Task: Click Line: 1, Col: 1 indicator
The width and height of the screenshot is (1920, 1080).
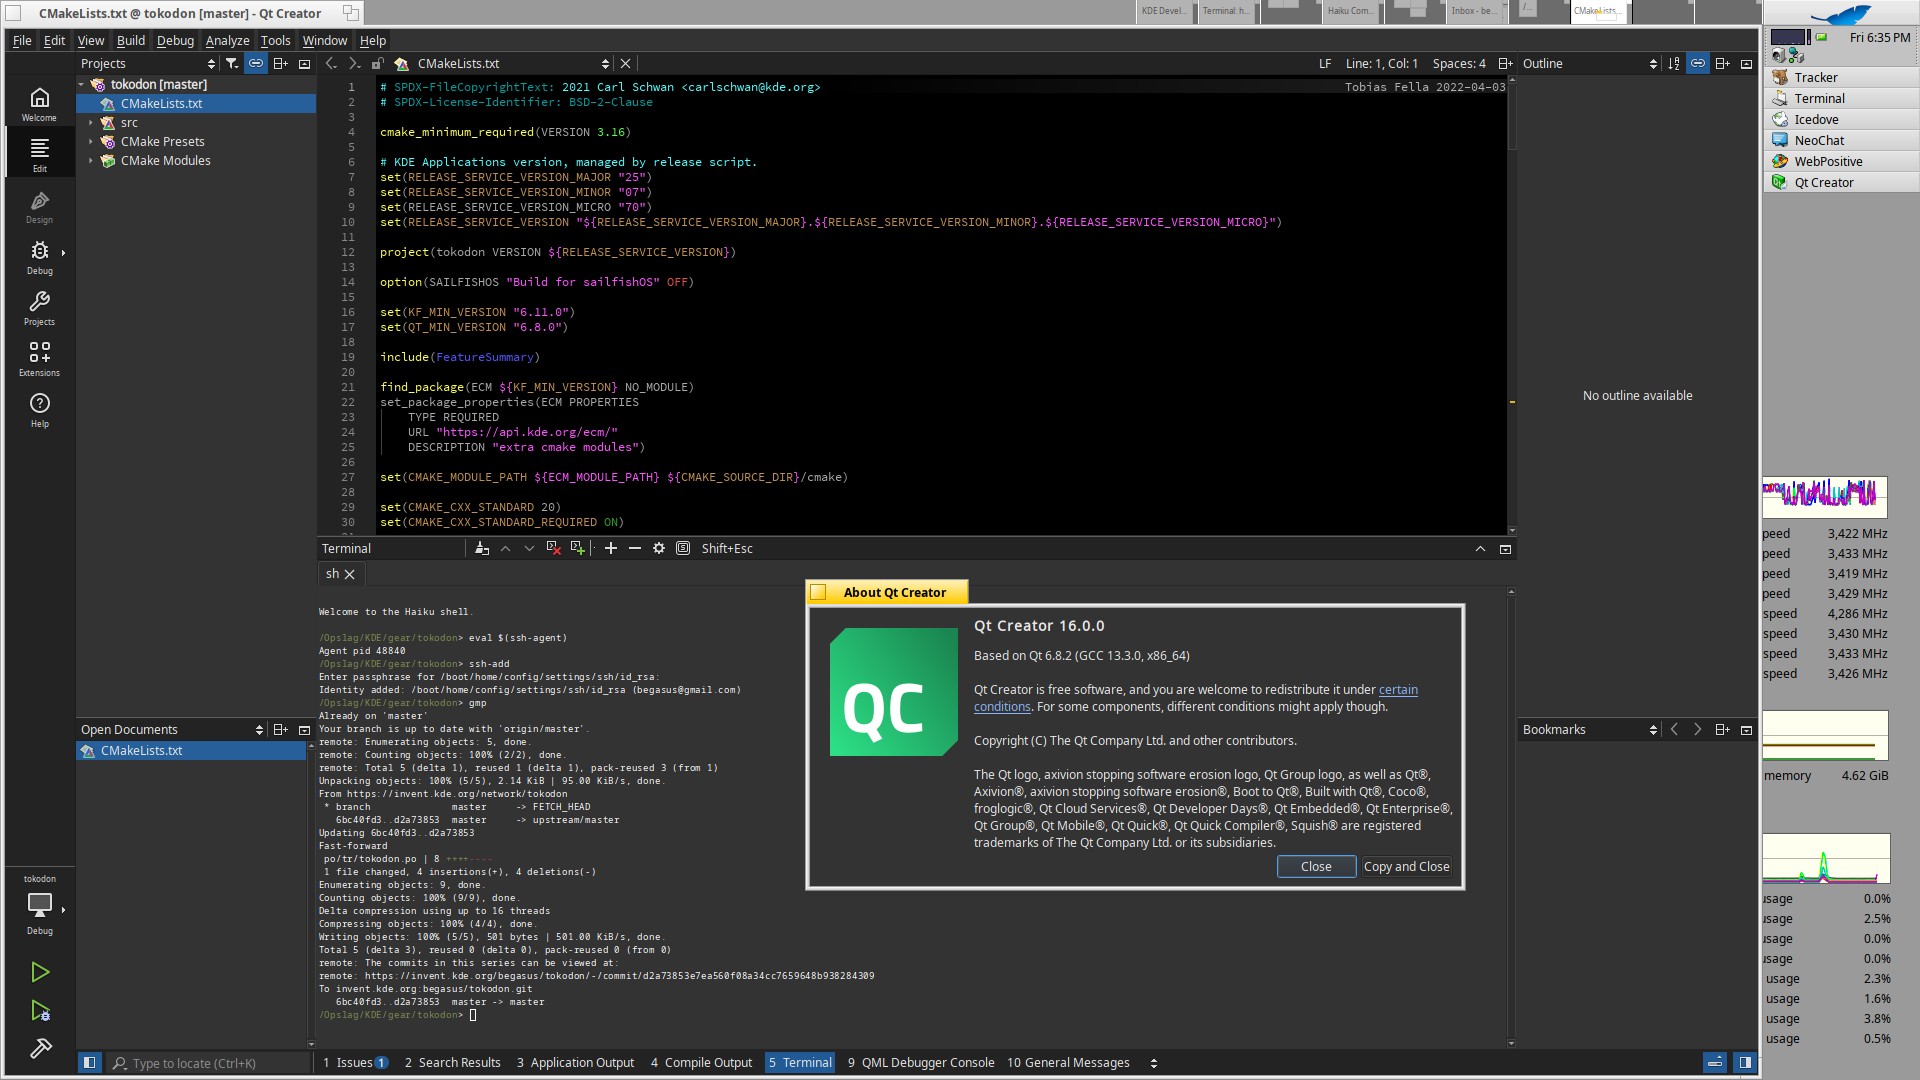Action: [x=1381, y=63]
